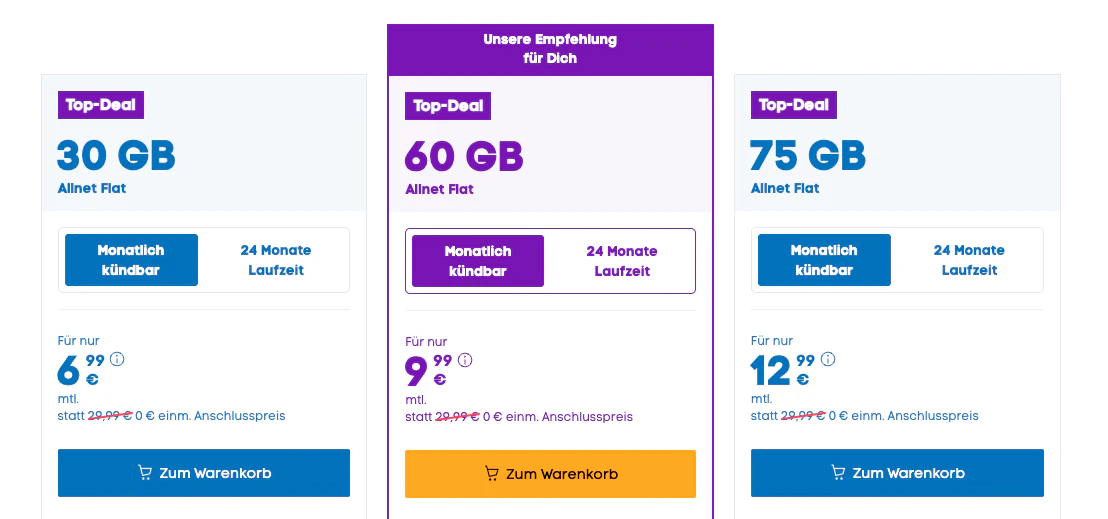Switch 60 GB plan to 24 Monate Laufzeit

point(622,261)
